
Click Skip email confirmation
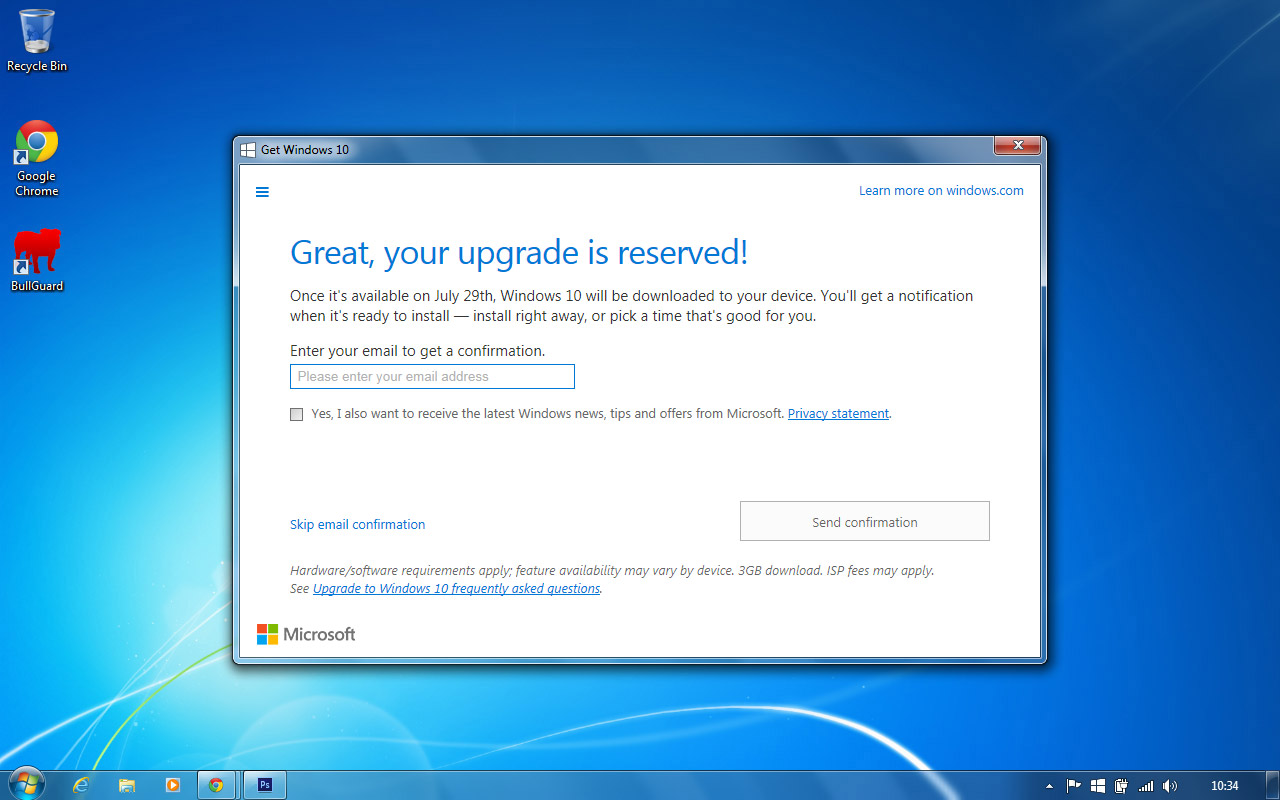coord(357,524)
